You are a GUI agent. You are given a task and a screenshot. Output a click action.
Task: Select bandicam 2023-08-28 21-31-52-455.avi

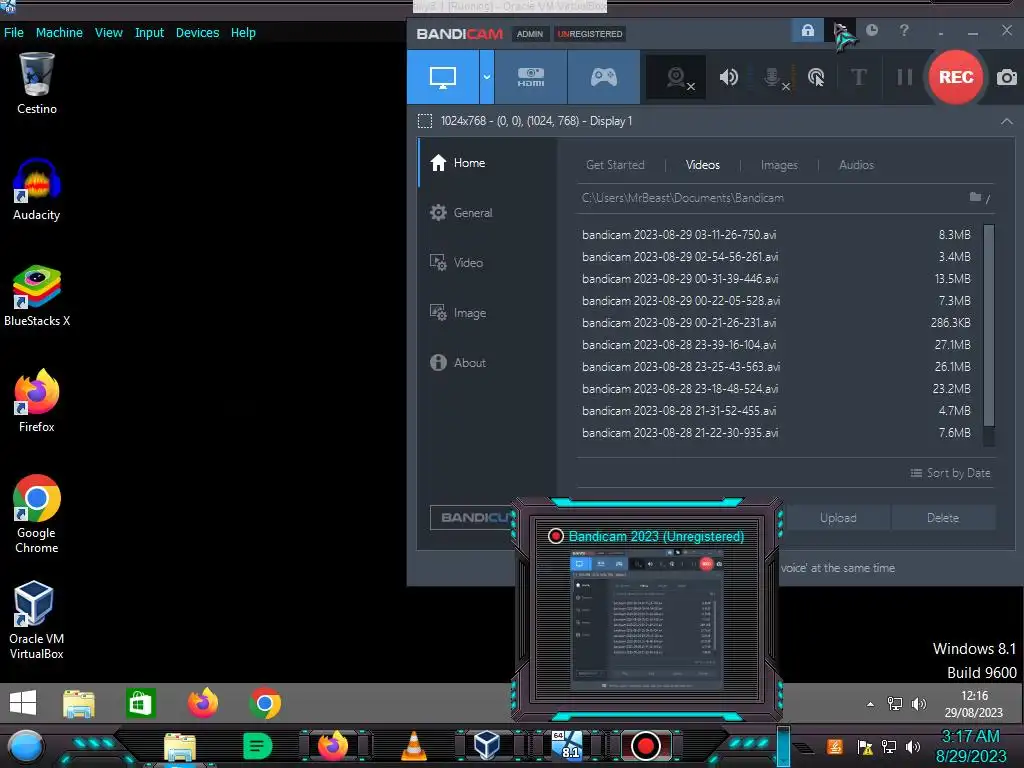point(776,411)
